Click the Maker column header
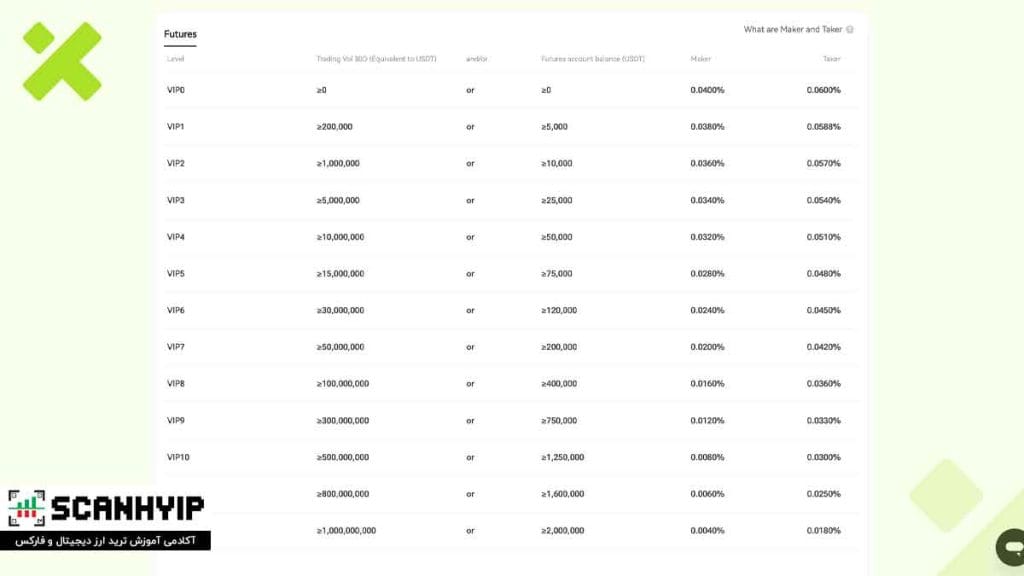 (701, 59)
